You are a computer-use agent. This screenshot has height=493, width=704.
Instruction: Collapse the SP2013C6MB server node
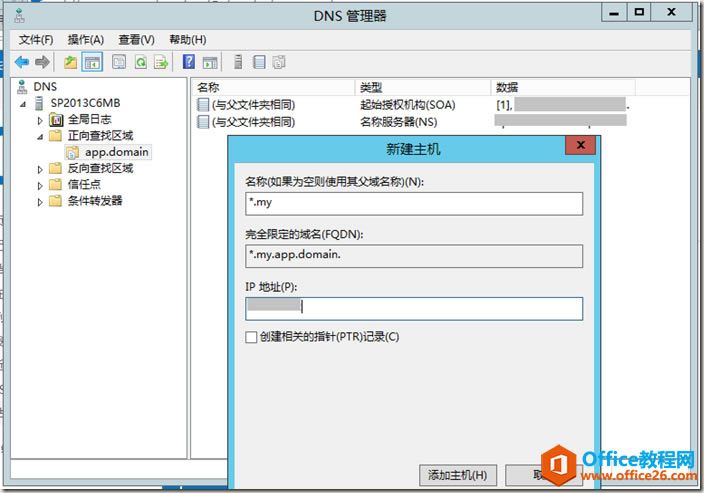23,104
